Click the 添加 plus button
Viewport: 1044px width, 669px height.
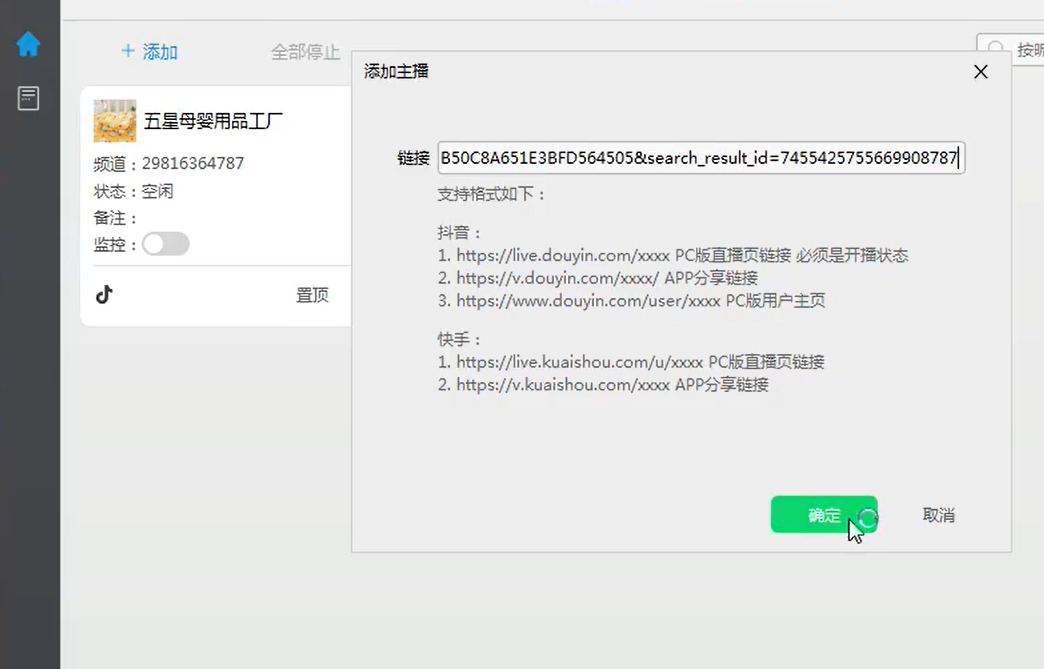click(150, 51)
